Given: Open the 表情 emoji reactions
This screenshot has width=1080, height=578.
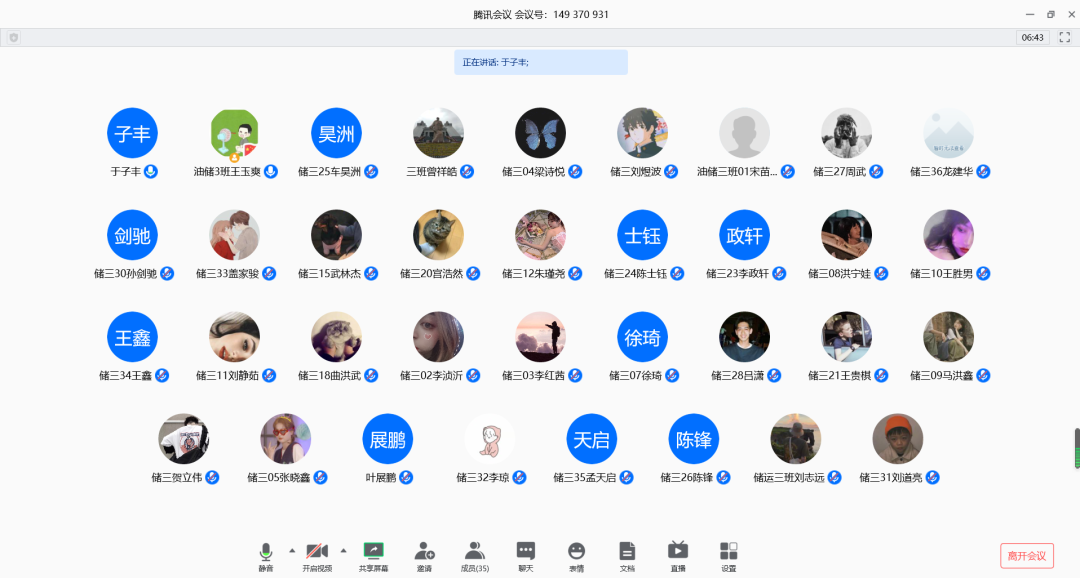Looking at the screenshot, I should 576,555.
